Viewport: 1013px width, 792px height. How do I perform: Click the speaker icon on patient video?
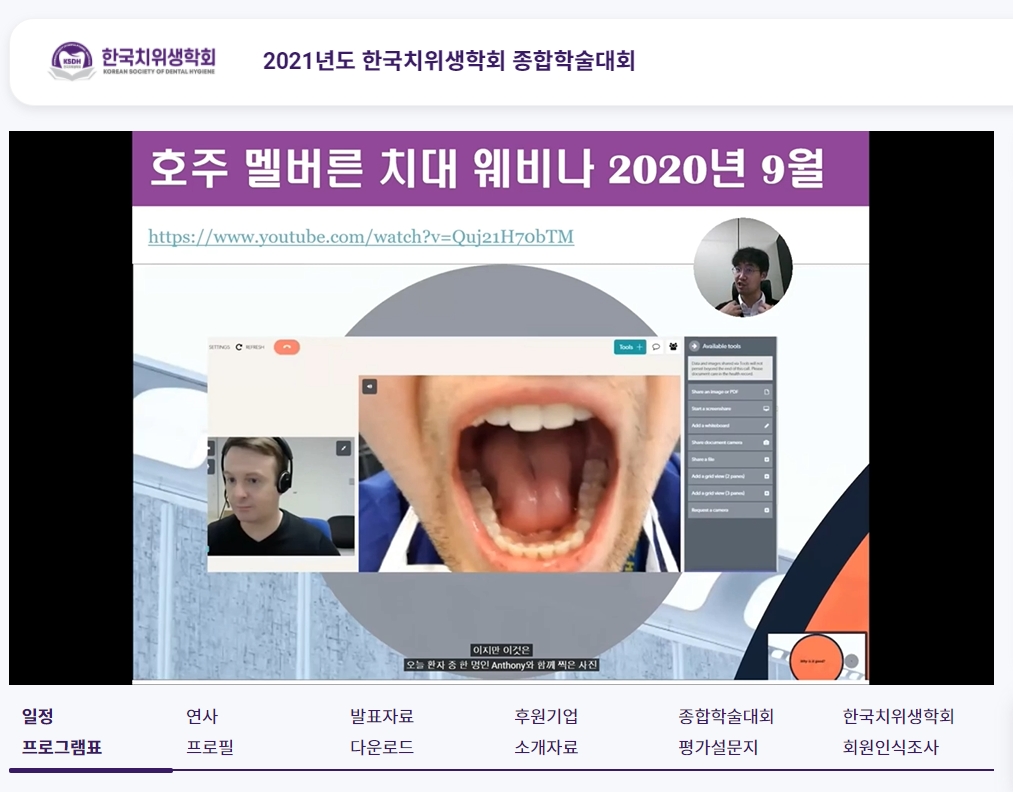369,386
